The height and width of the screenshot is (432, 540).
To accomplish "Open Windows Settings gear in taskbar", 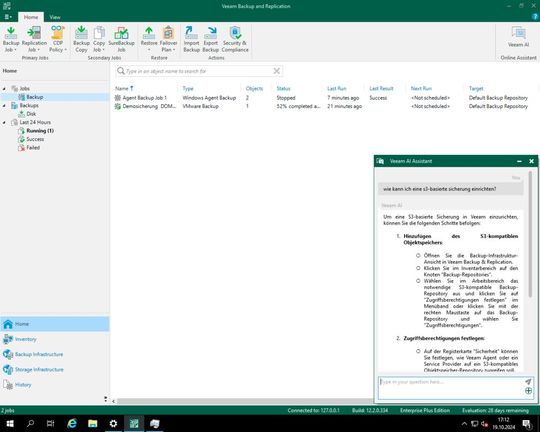I will pyautogui.click(x=113, y=423).
